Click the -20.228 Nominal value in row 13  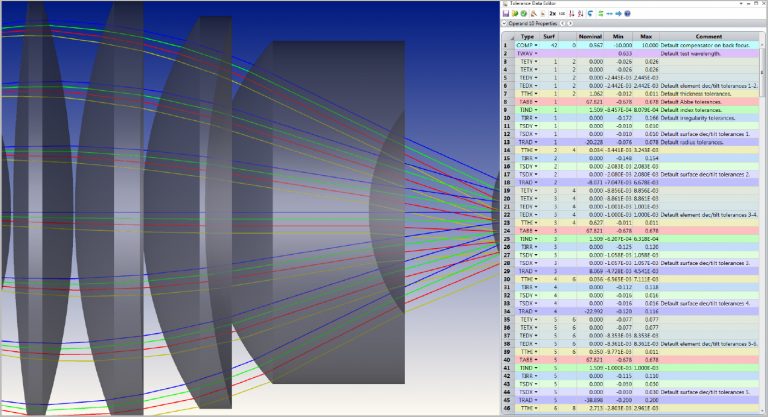pos(593,142)
